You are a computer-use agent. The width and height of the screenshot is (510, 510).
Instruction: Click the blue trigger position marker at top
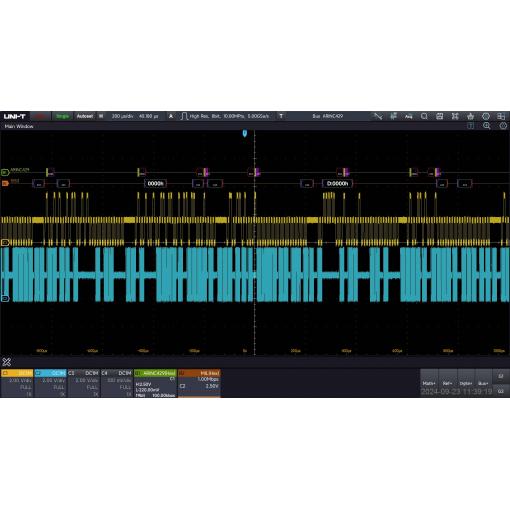coord(245,133)
